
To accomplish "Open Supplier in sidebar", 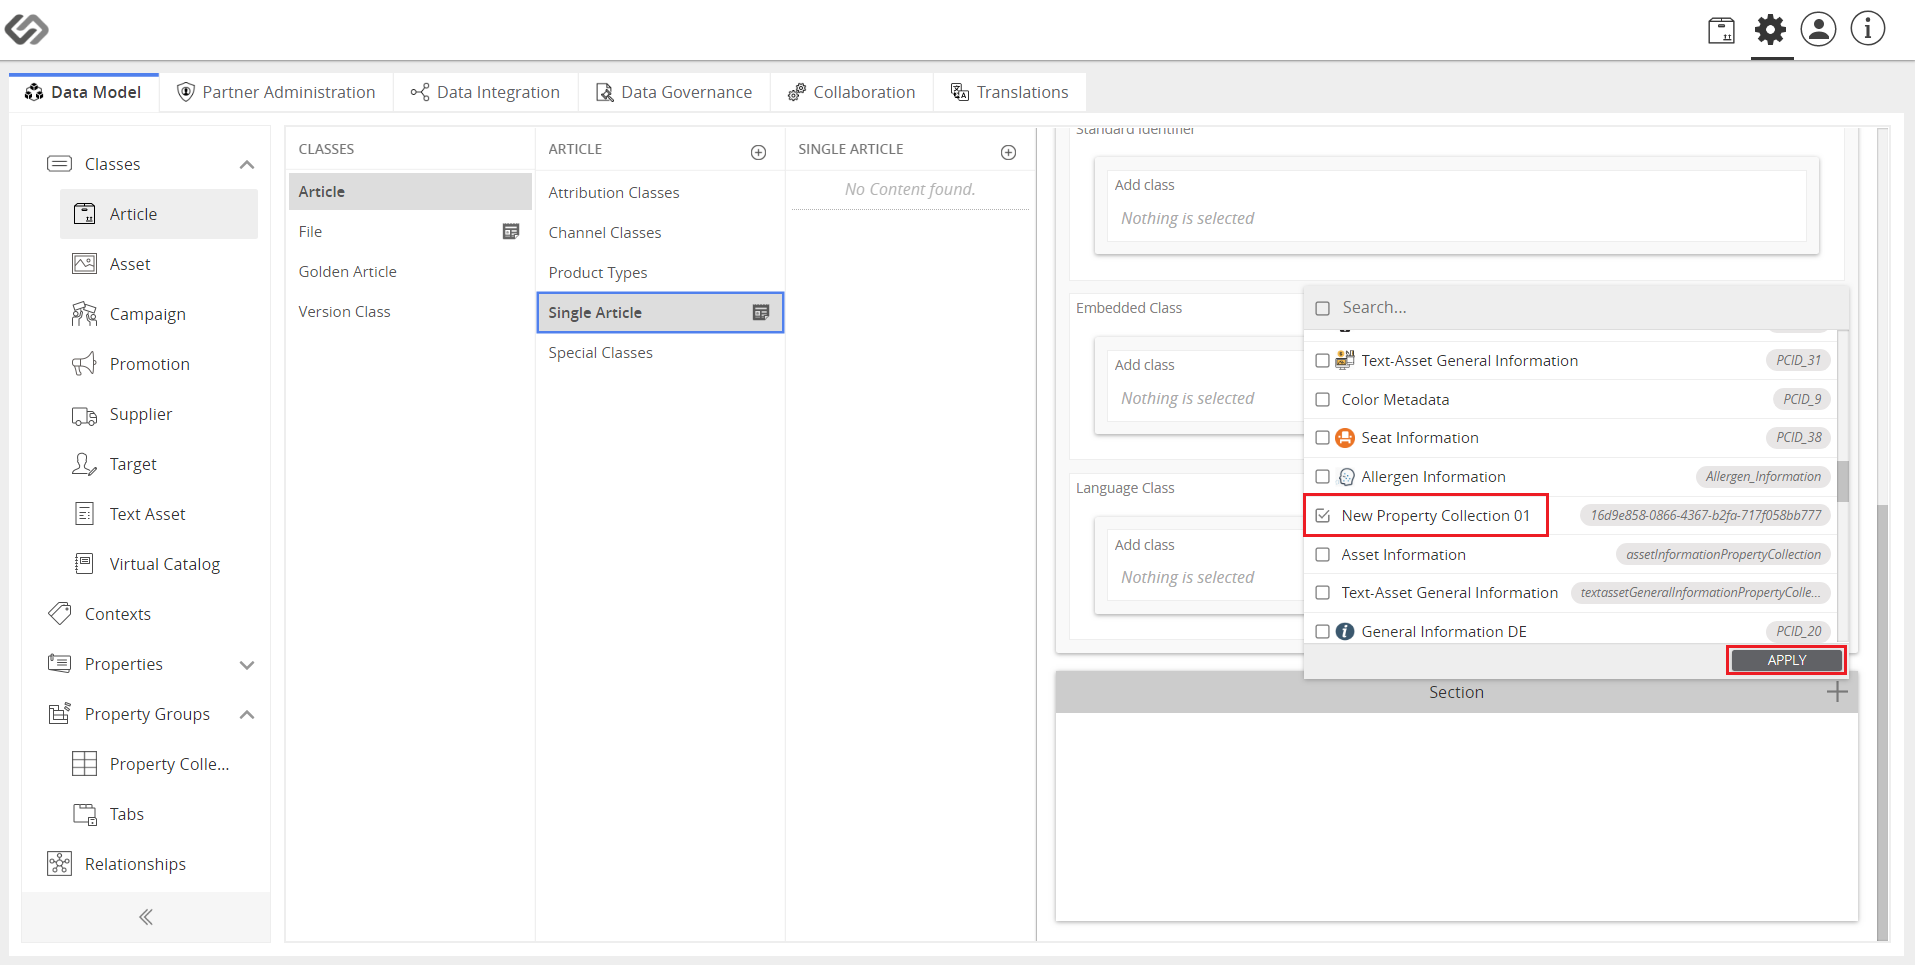I will (160, 414).
